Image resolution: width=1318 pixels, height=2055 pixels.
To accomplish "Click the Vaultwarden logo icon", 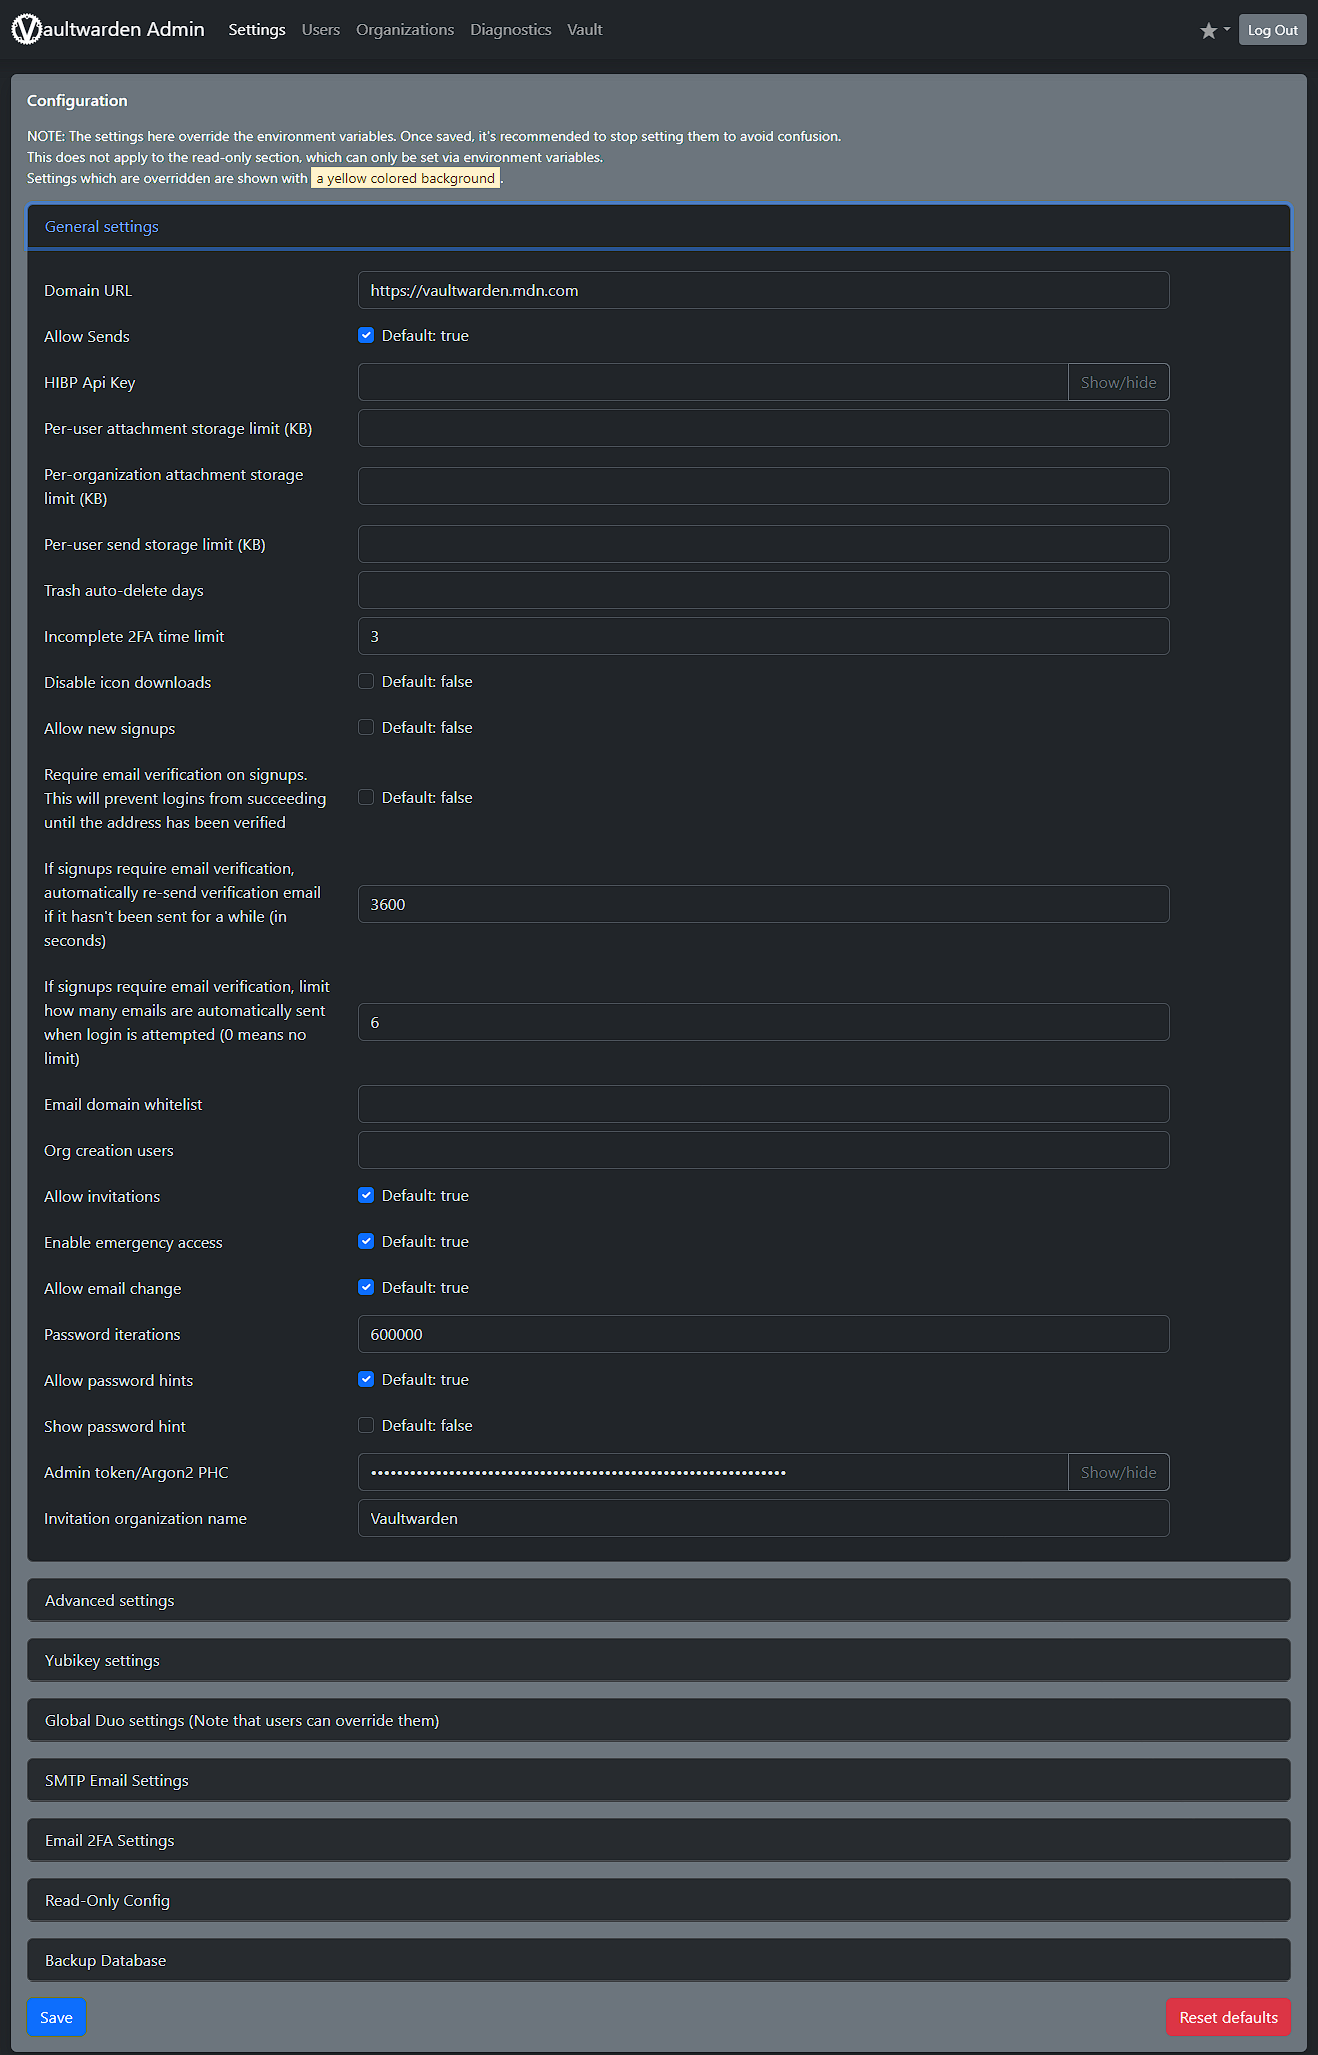I will tap(27, 30).
